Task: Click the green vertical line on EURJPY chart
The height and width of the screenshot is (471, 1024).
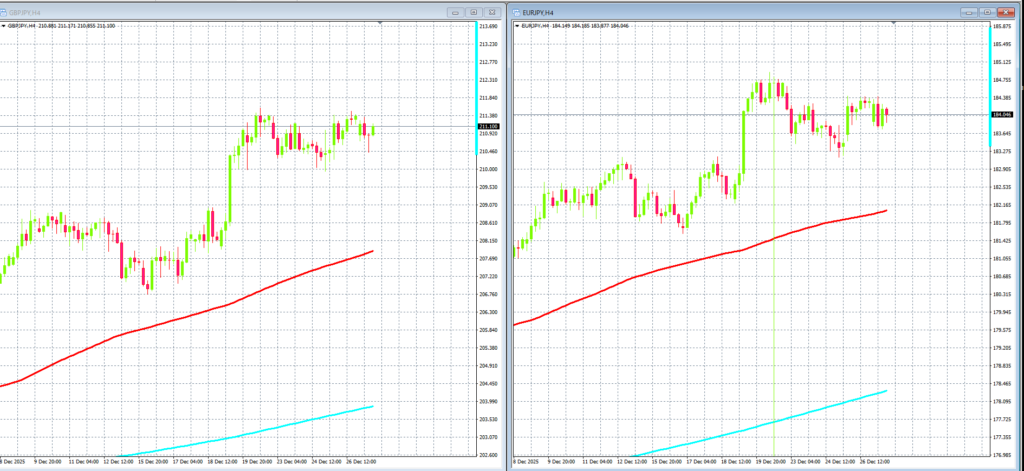Action: click(x=775, y=300)
